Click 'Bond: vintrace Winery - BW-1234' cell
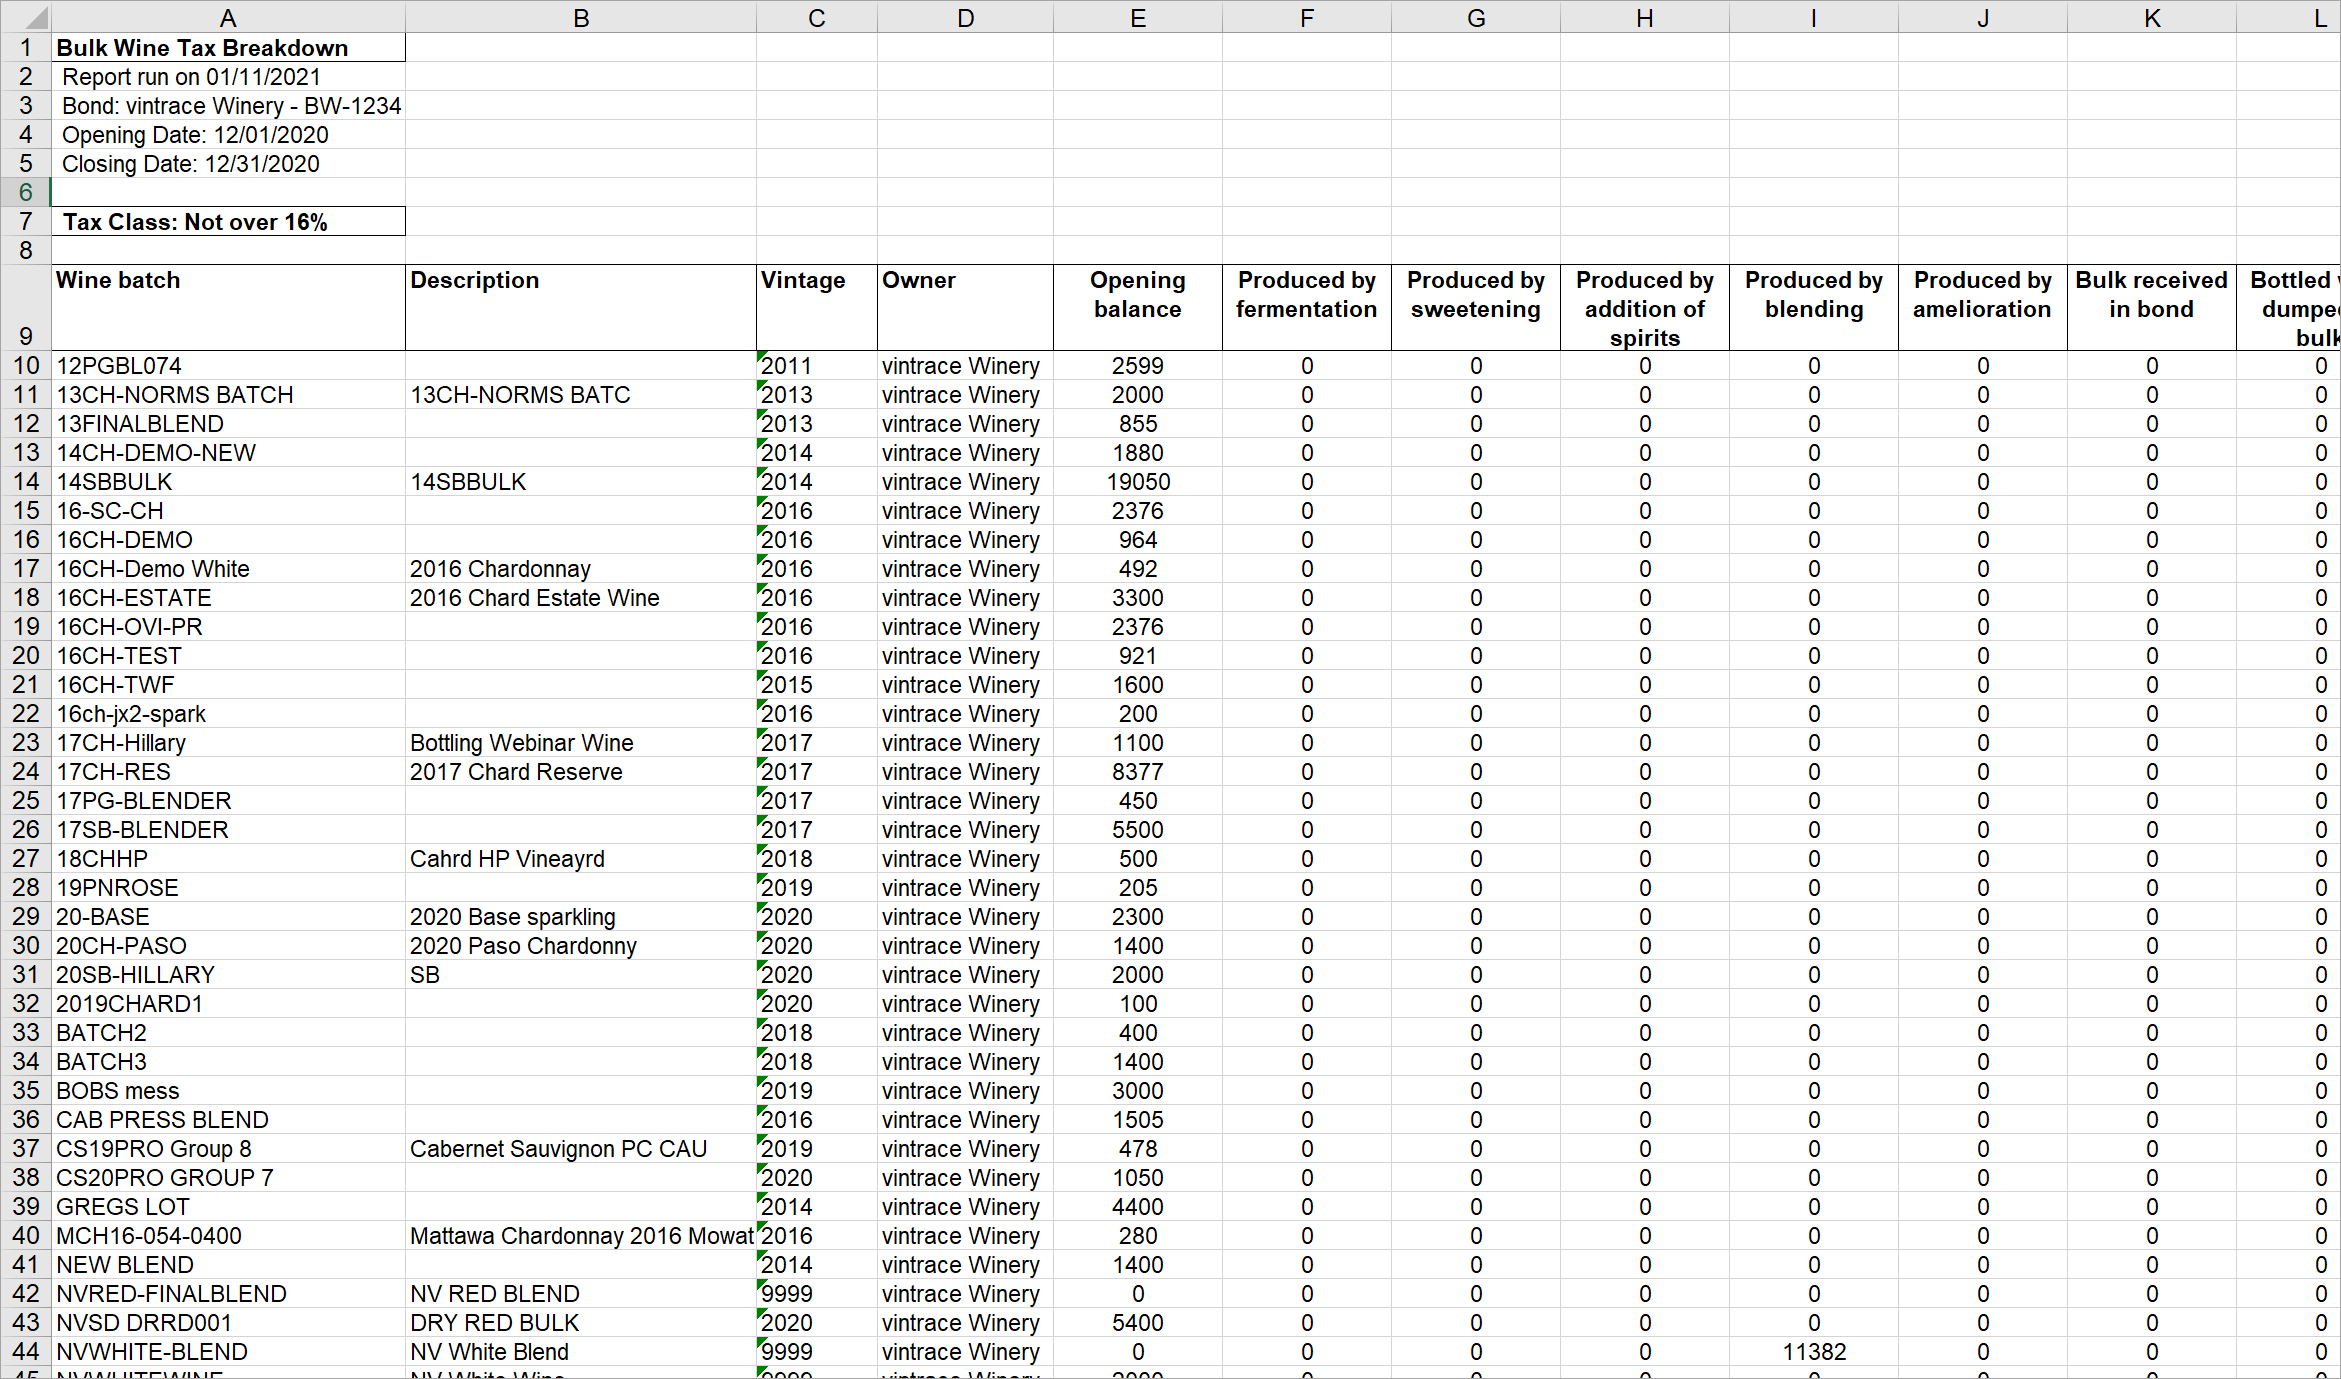Viewport: 2341px width, 1379px height. (x=228, y=106)
